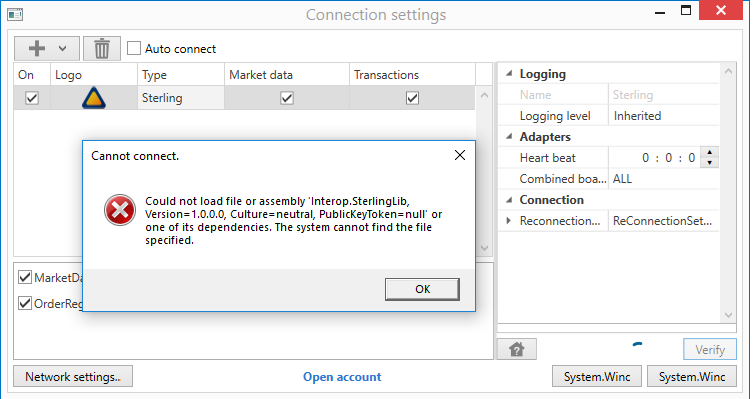The height and width of the screenshot is (399, 754).
Task: Click the plus add connection icon
Action: click(37, 49)
